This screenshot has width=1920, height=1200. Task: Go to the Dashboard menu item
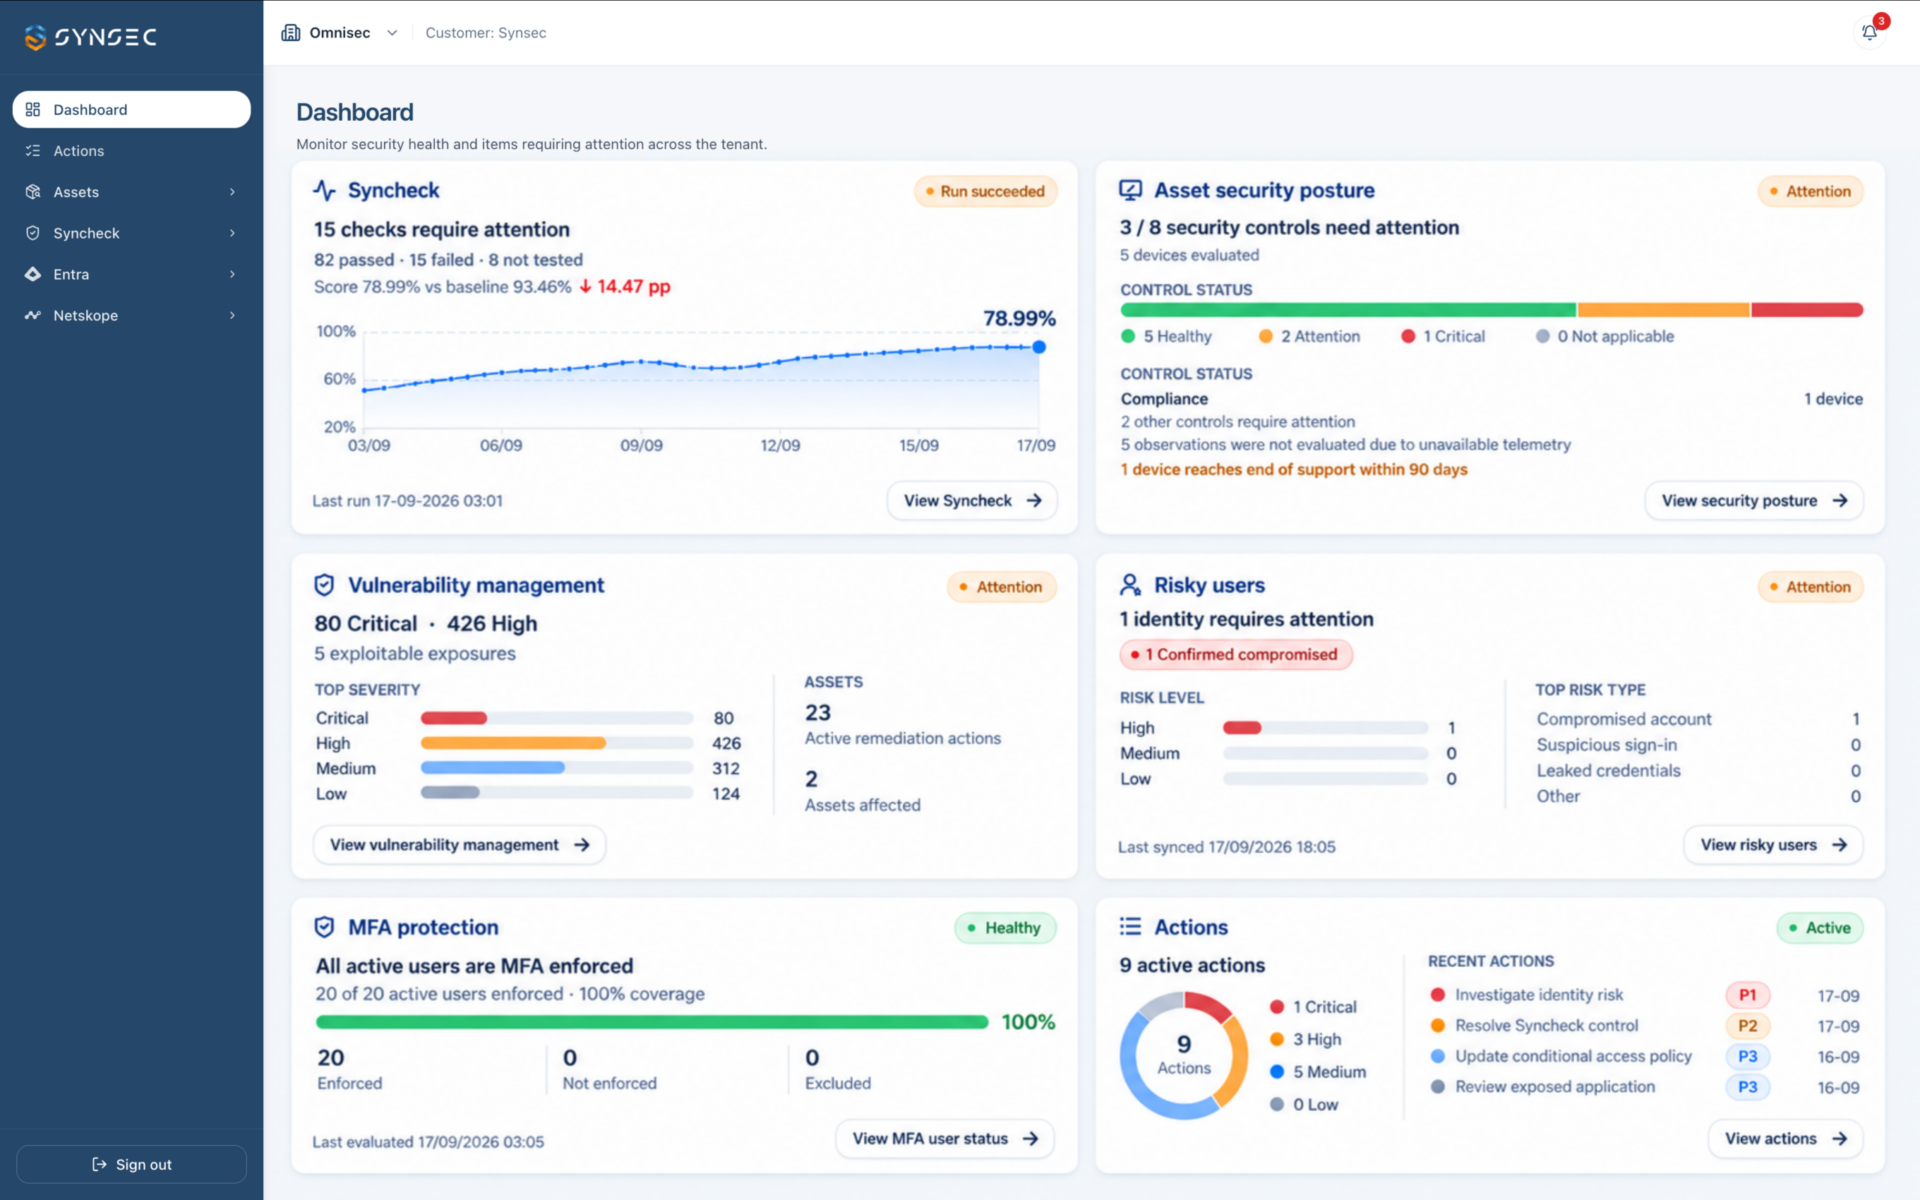point(131,110)
